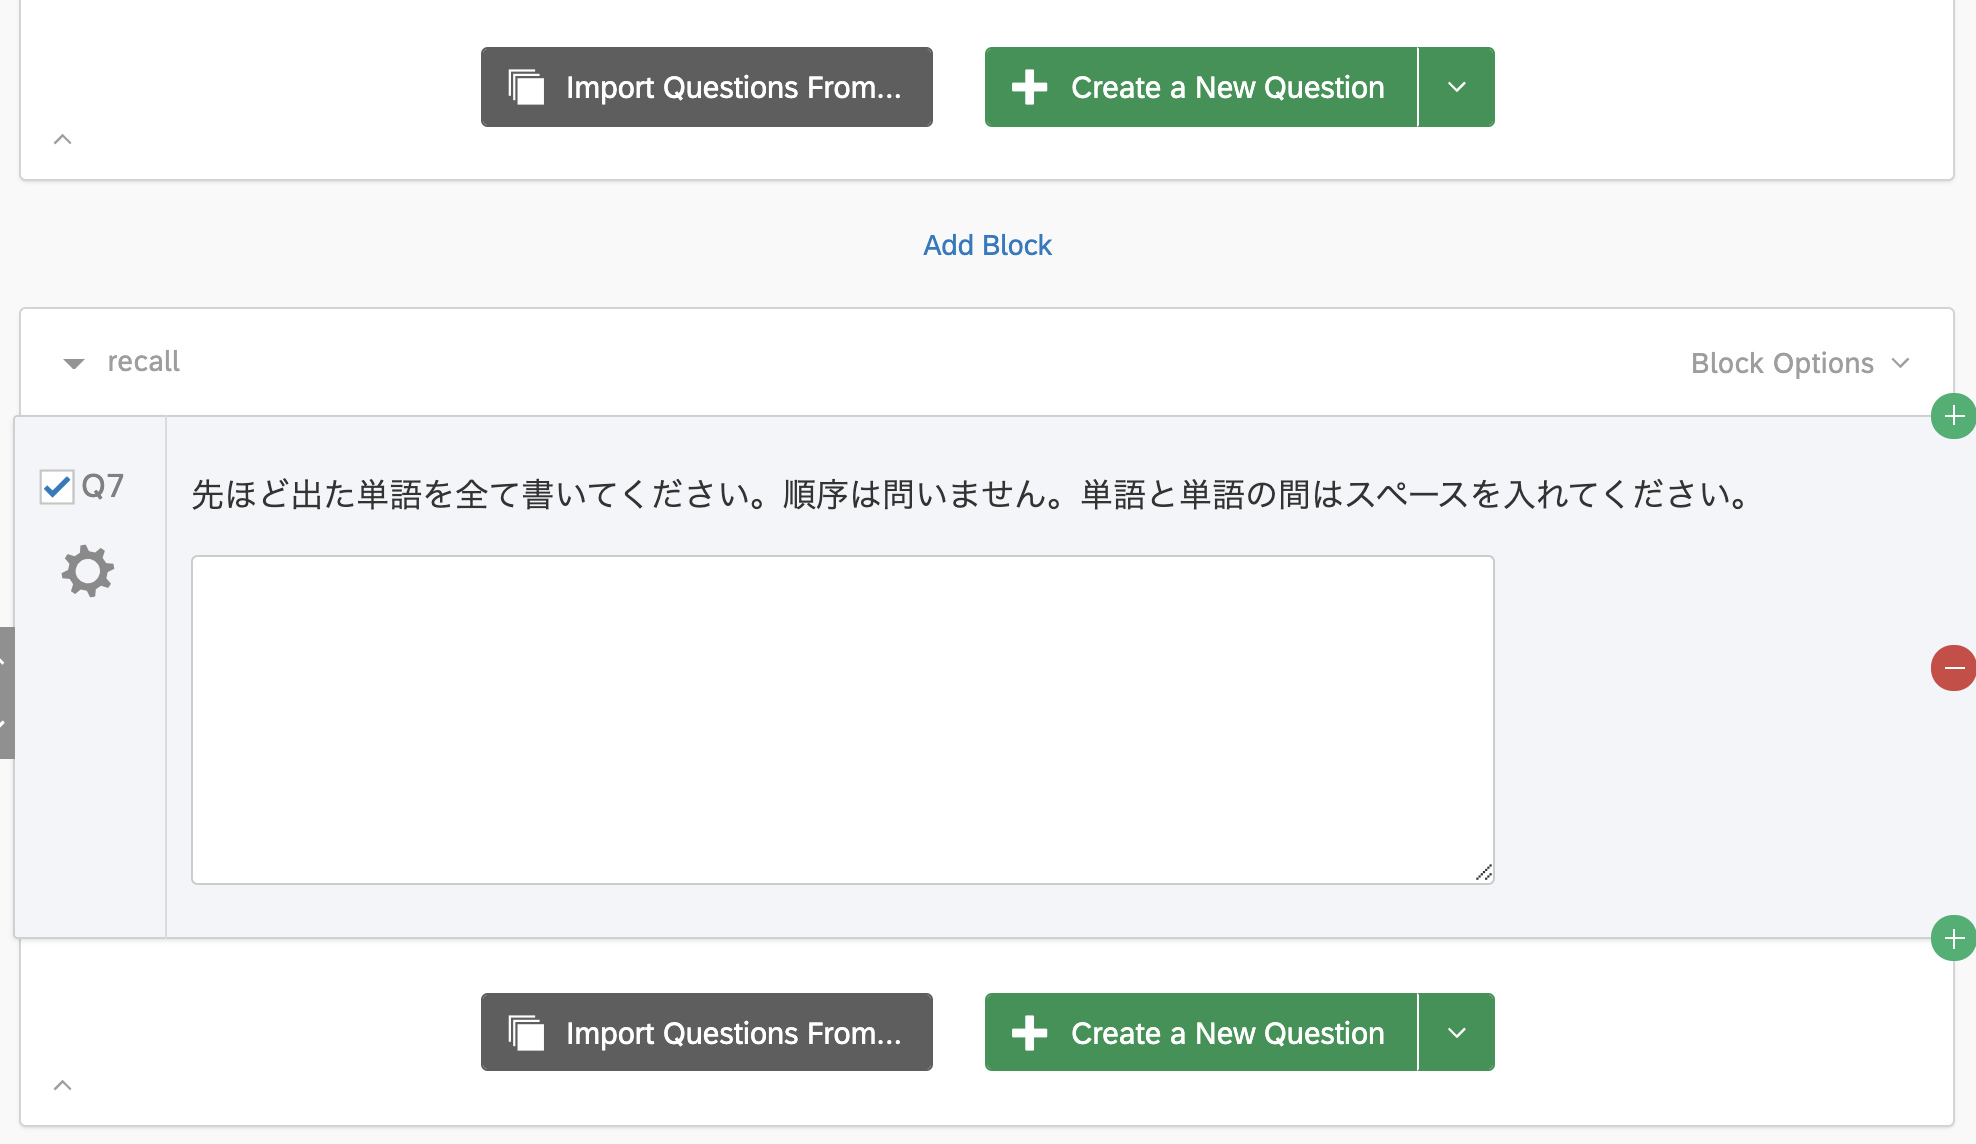Click the recall block title

[143, 361]
